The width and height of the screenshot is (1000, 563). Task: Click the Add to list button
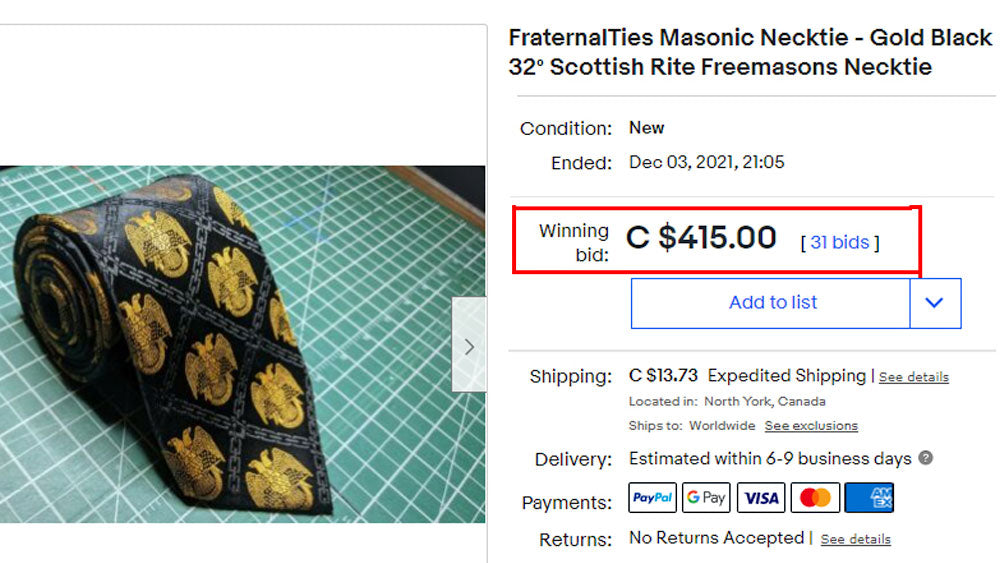(772, 303)
